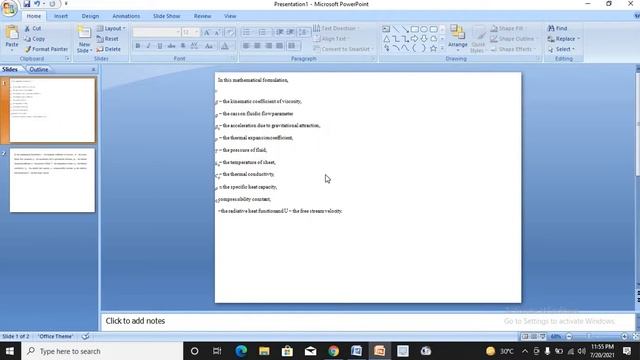Screen dimensions: 640x360
Task: Open the Design ribbon tab
Action: point(90,16)
